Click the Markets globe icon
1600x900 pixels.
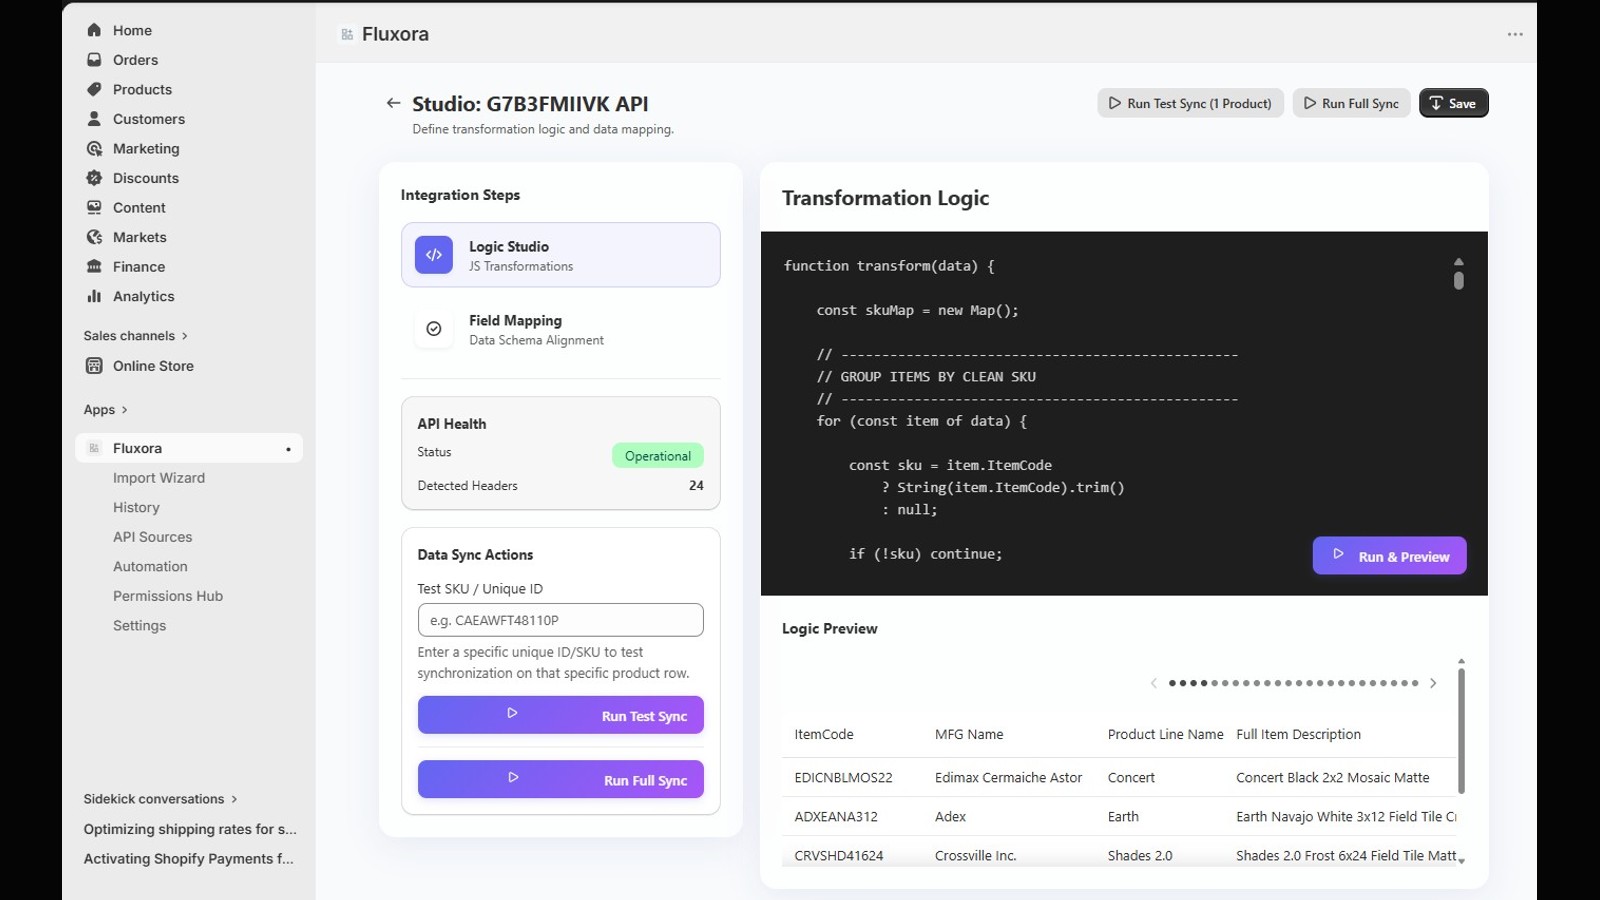pyautogui.click(x=94, y=237)
